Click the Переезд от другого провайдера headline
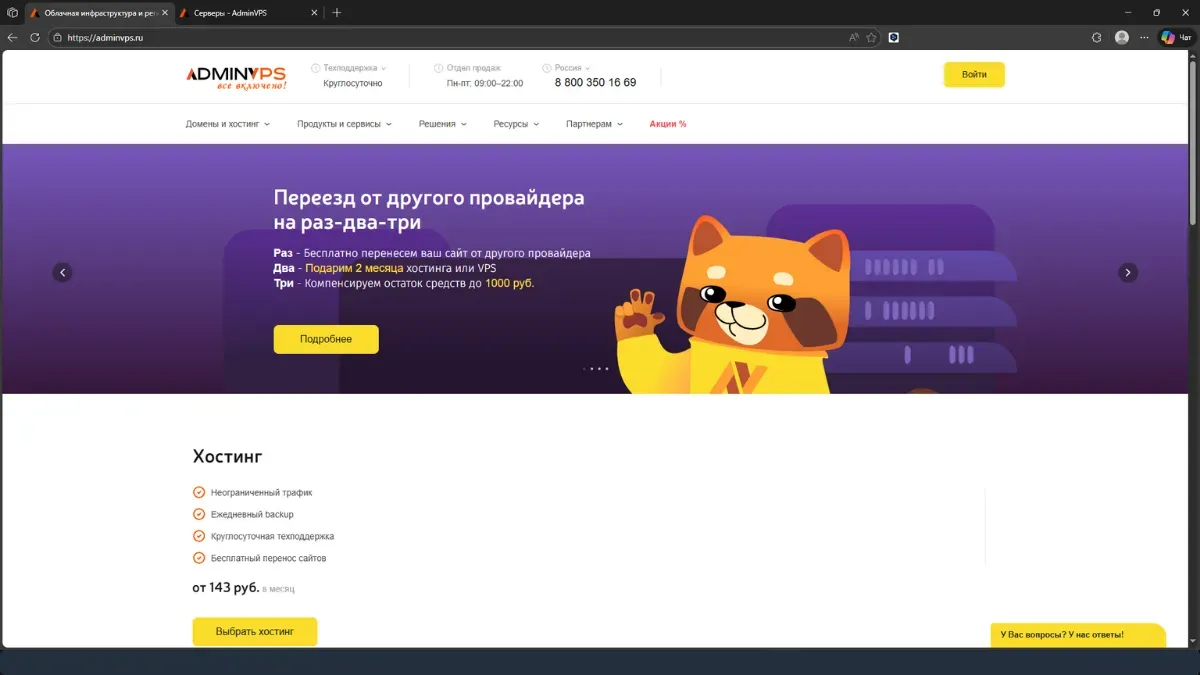Image resolution: width=1200 pixels, height=675 pixels. coord(429,209)
